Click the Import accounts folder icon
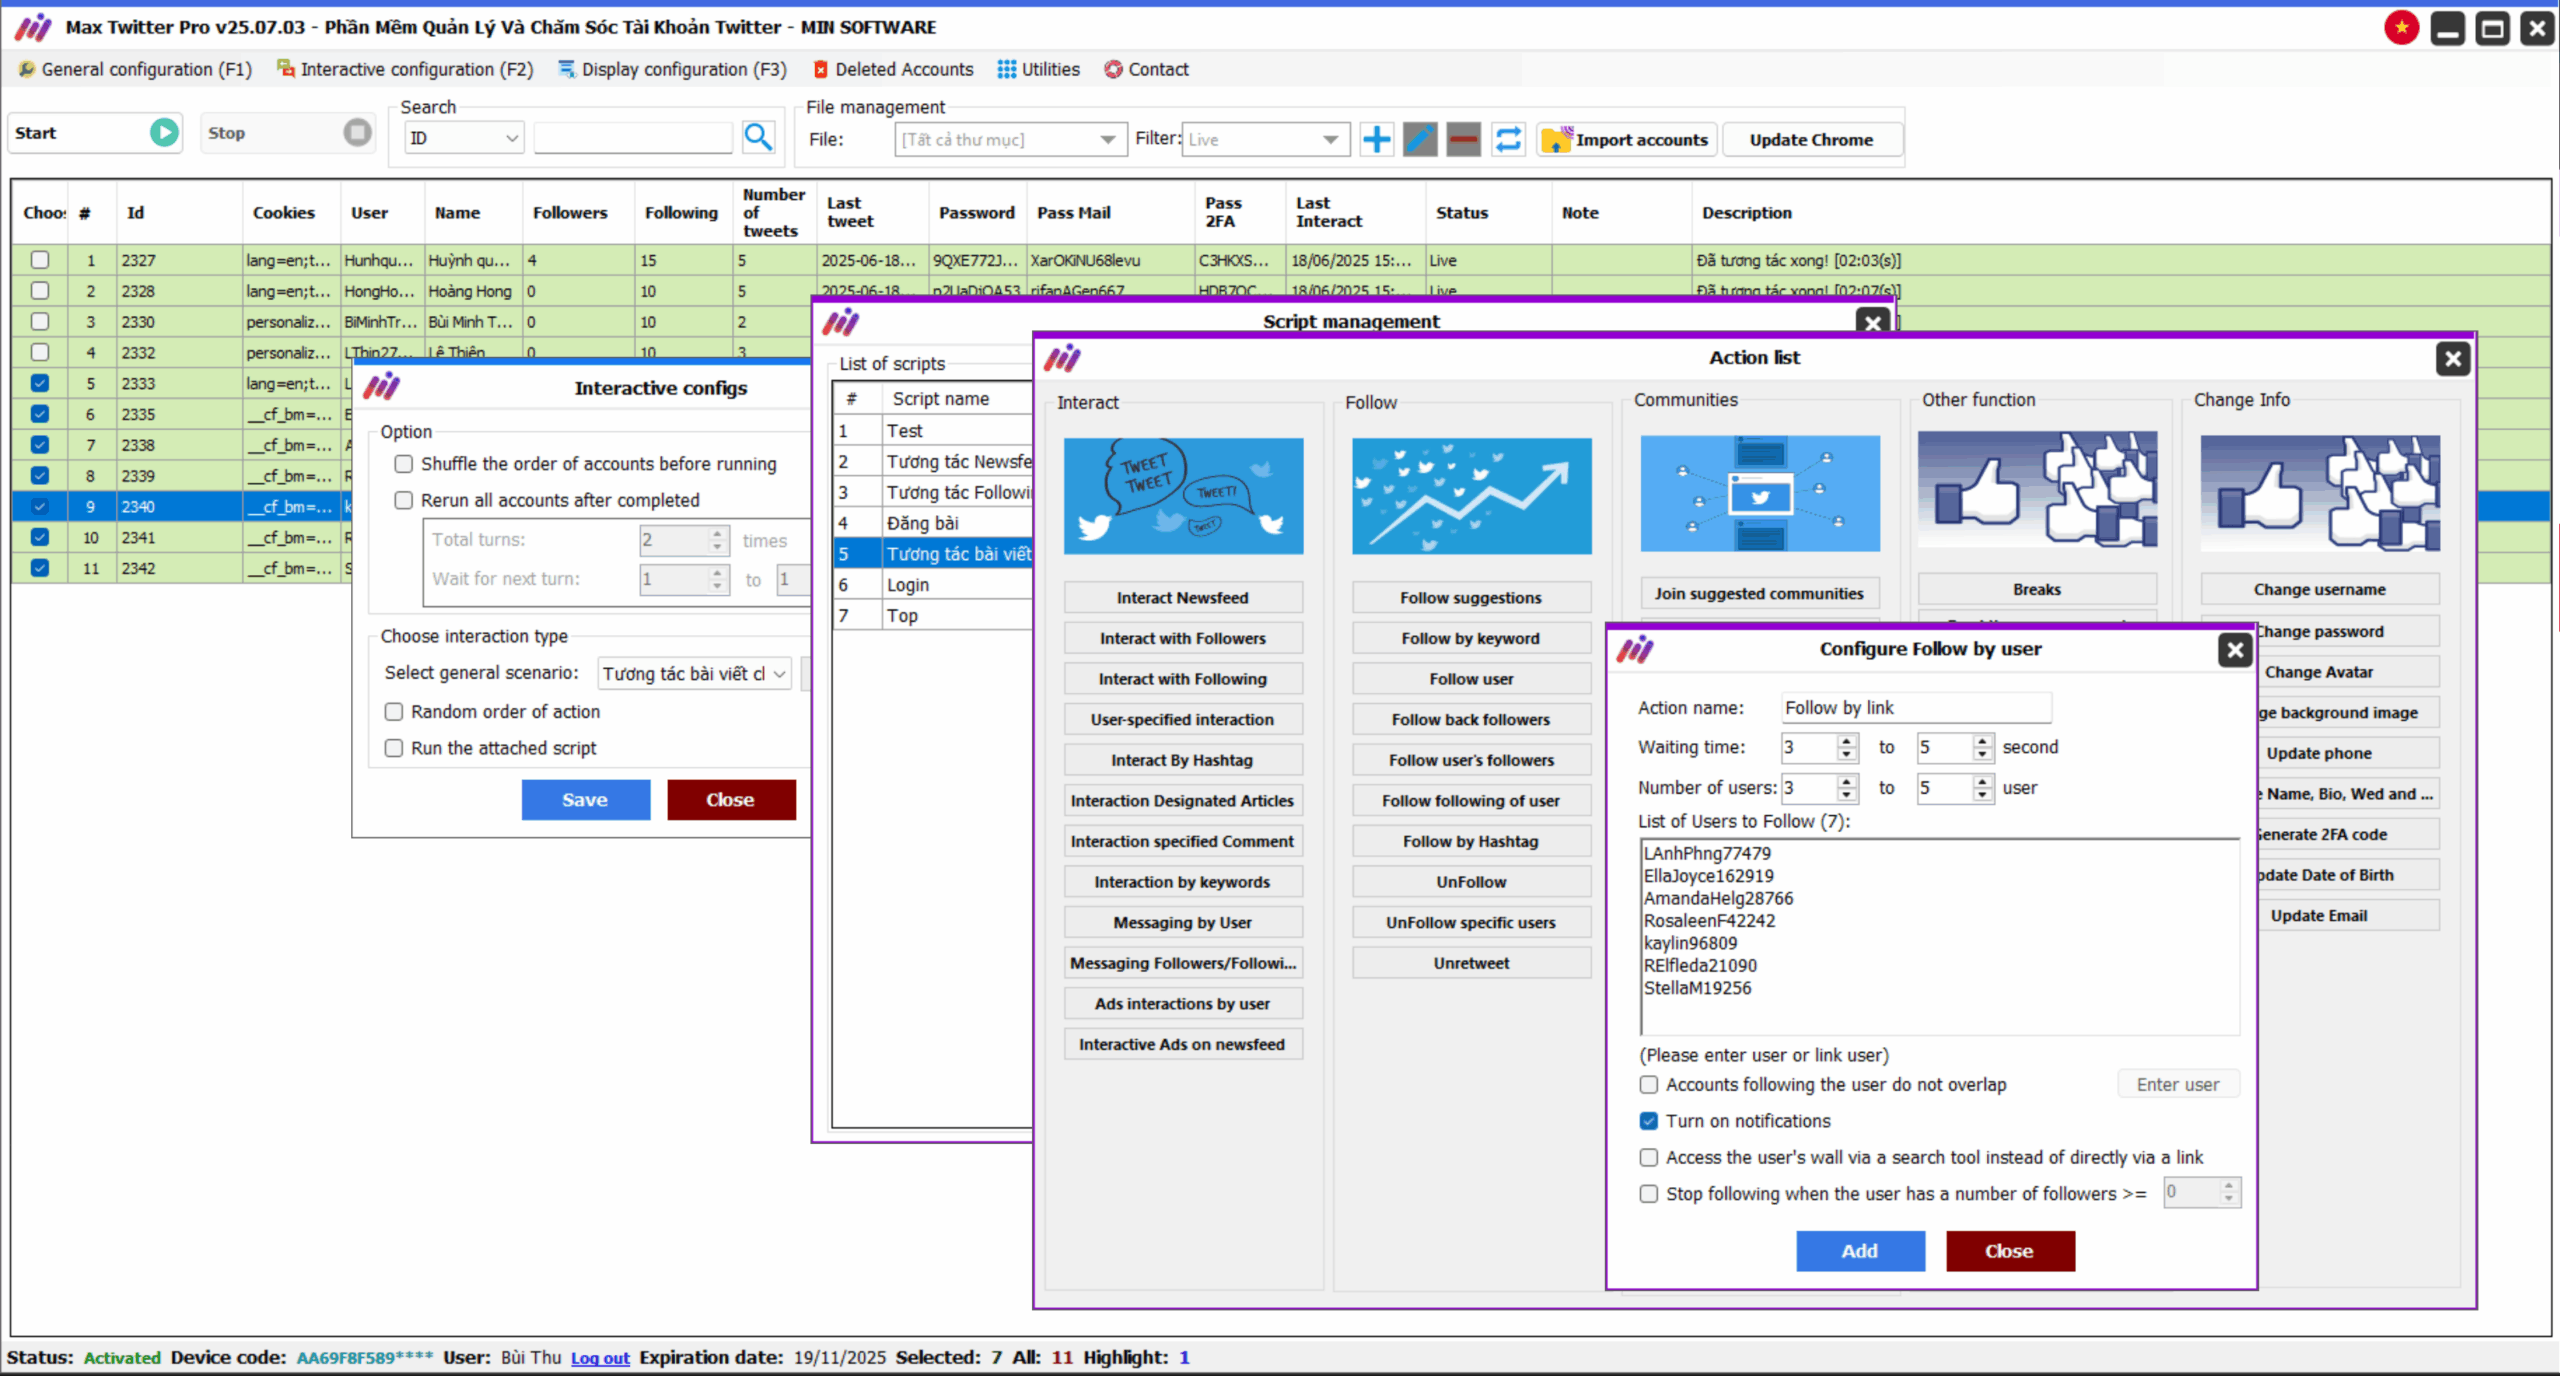 pos(1557,139)
